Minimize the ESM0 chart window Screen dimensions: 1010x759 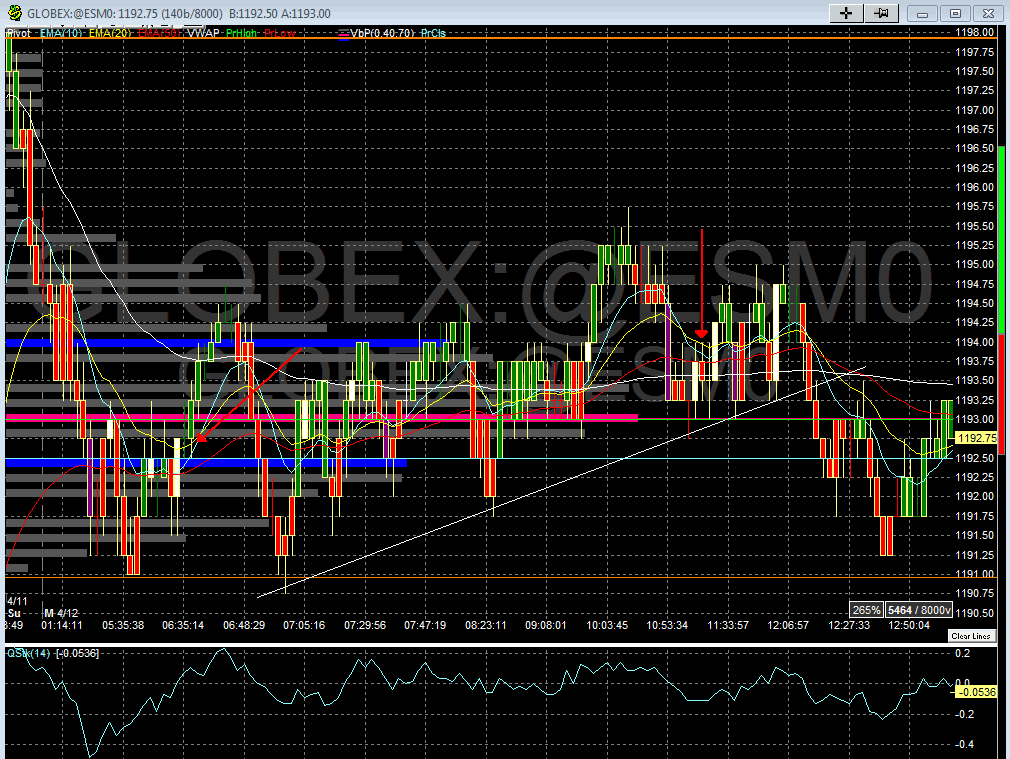pos(922,13)
